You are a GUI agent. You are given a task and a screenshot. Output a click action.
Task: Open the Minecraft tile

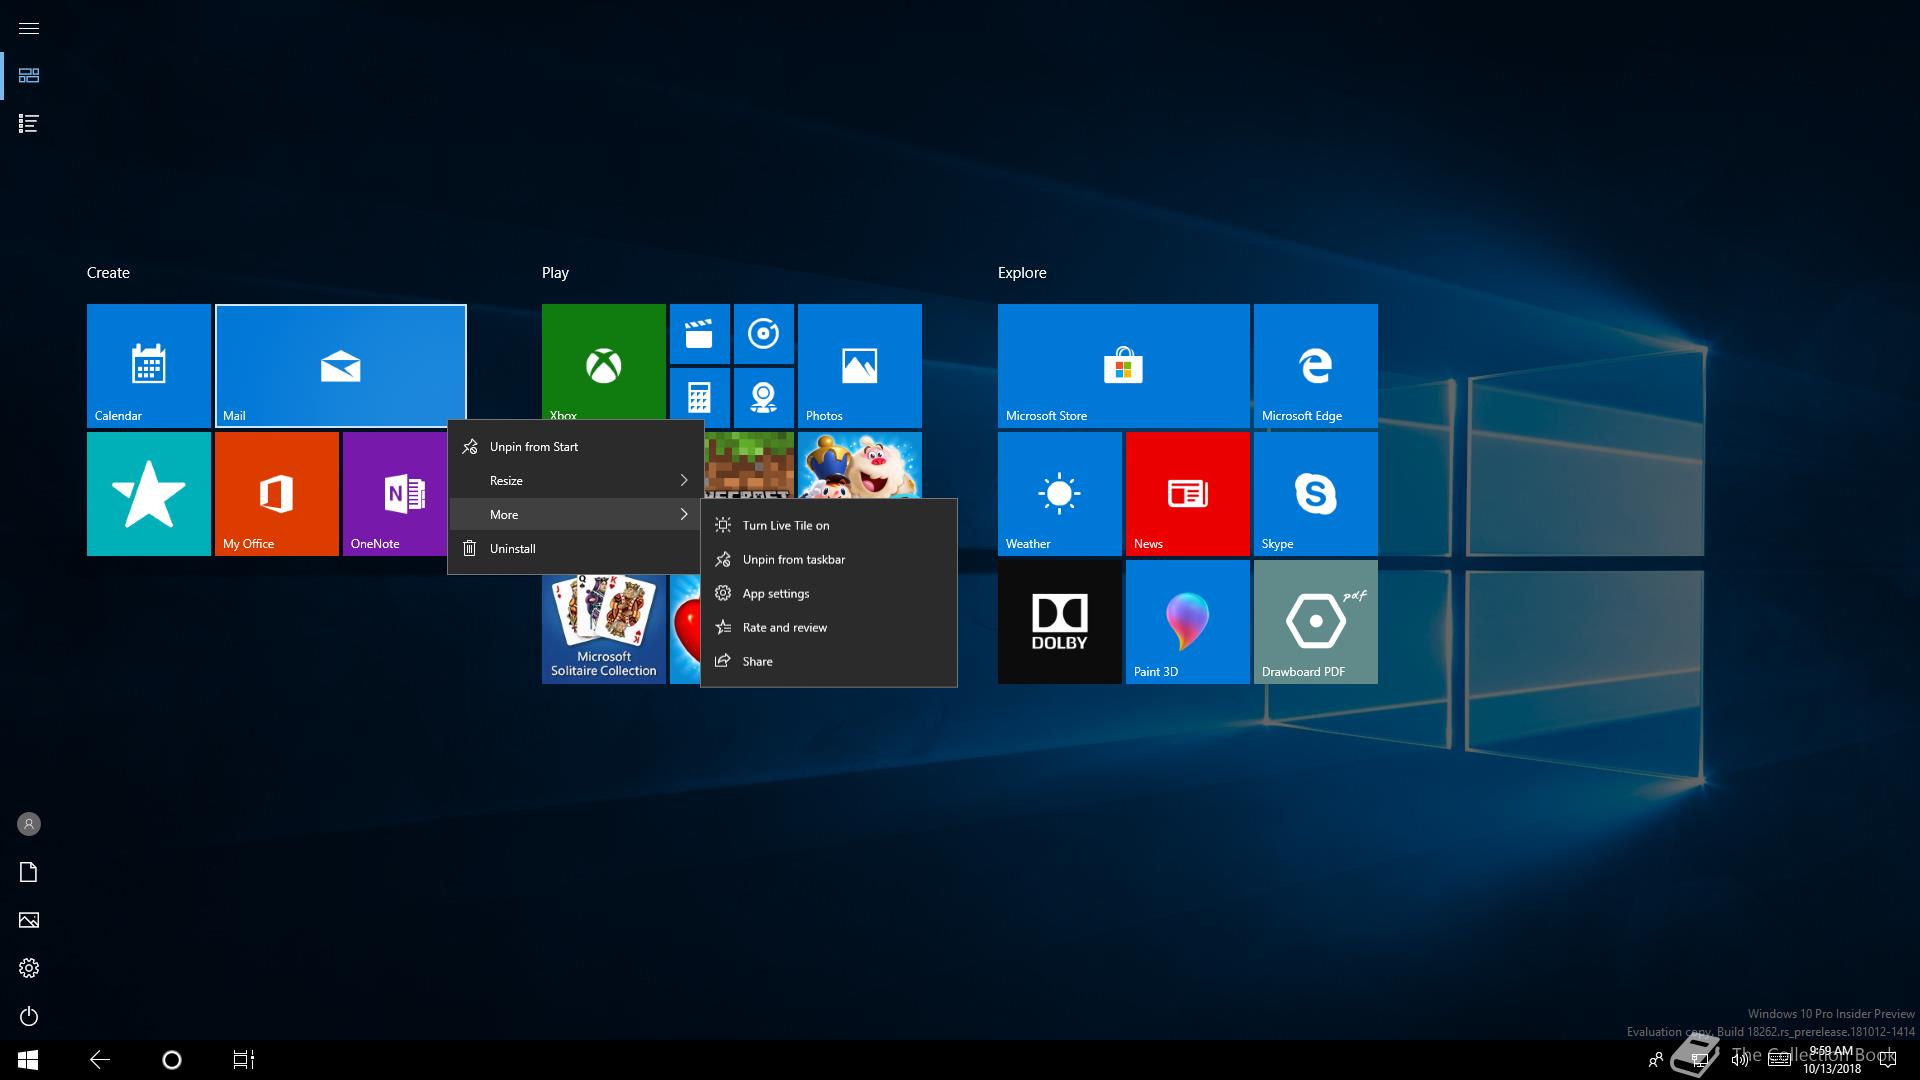click(750, 465)
